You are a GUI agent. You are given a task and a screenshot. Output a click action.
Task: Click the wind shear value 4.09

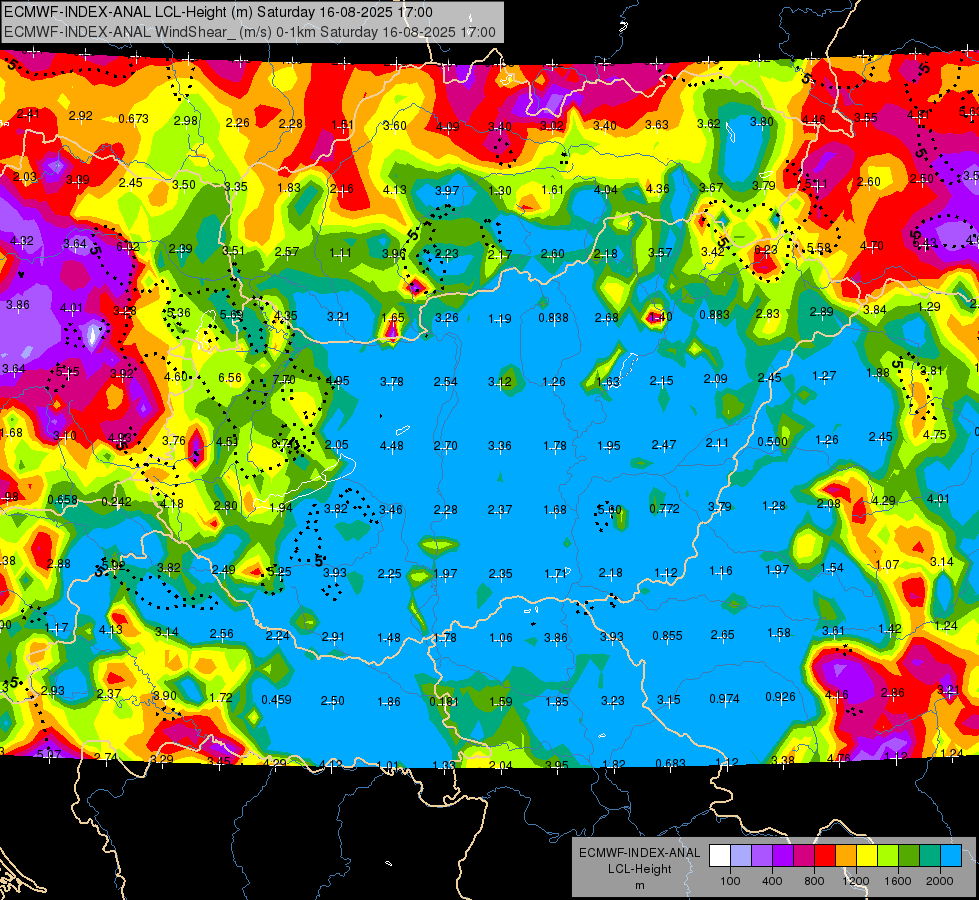tap(448, 127)
